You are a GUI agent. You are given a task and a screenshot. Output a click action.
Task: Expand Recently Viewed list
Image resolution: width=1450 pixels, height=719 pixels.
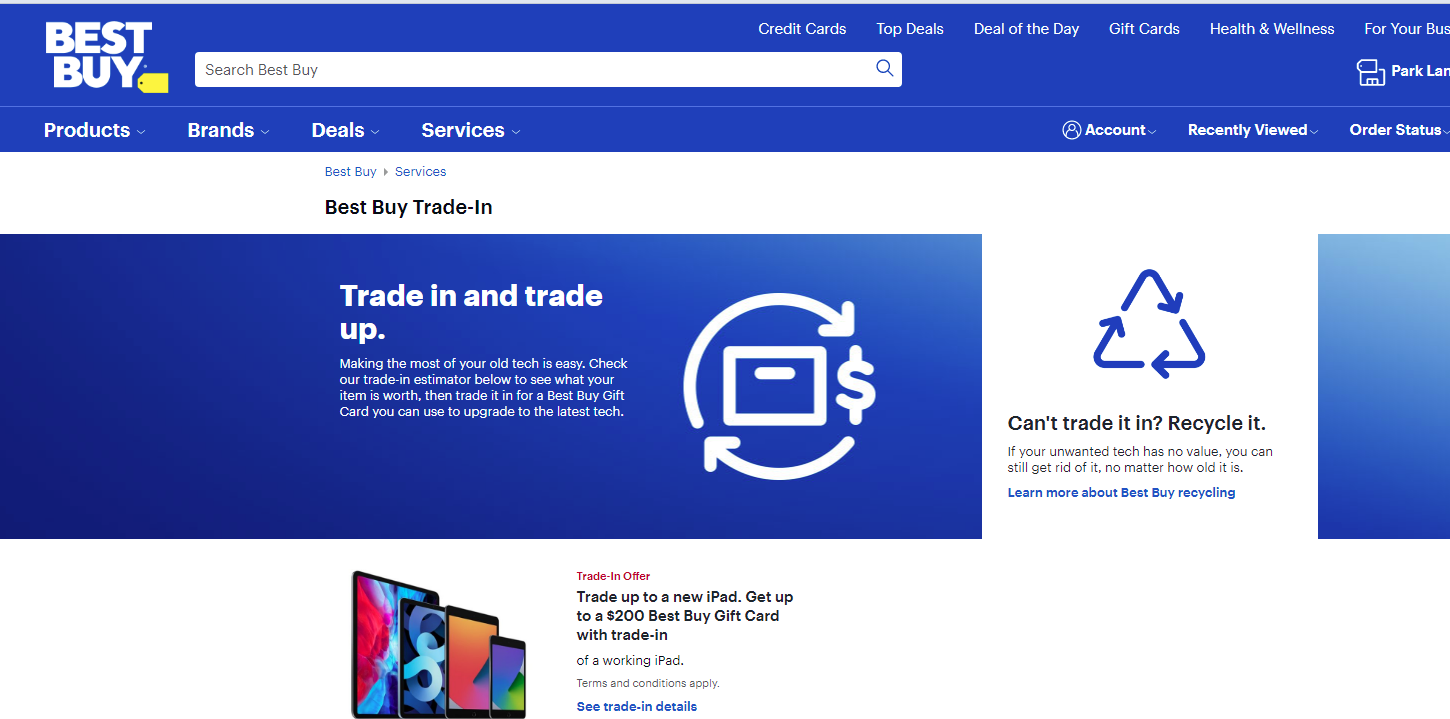[x=1253, y=130]
